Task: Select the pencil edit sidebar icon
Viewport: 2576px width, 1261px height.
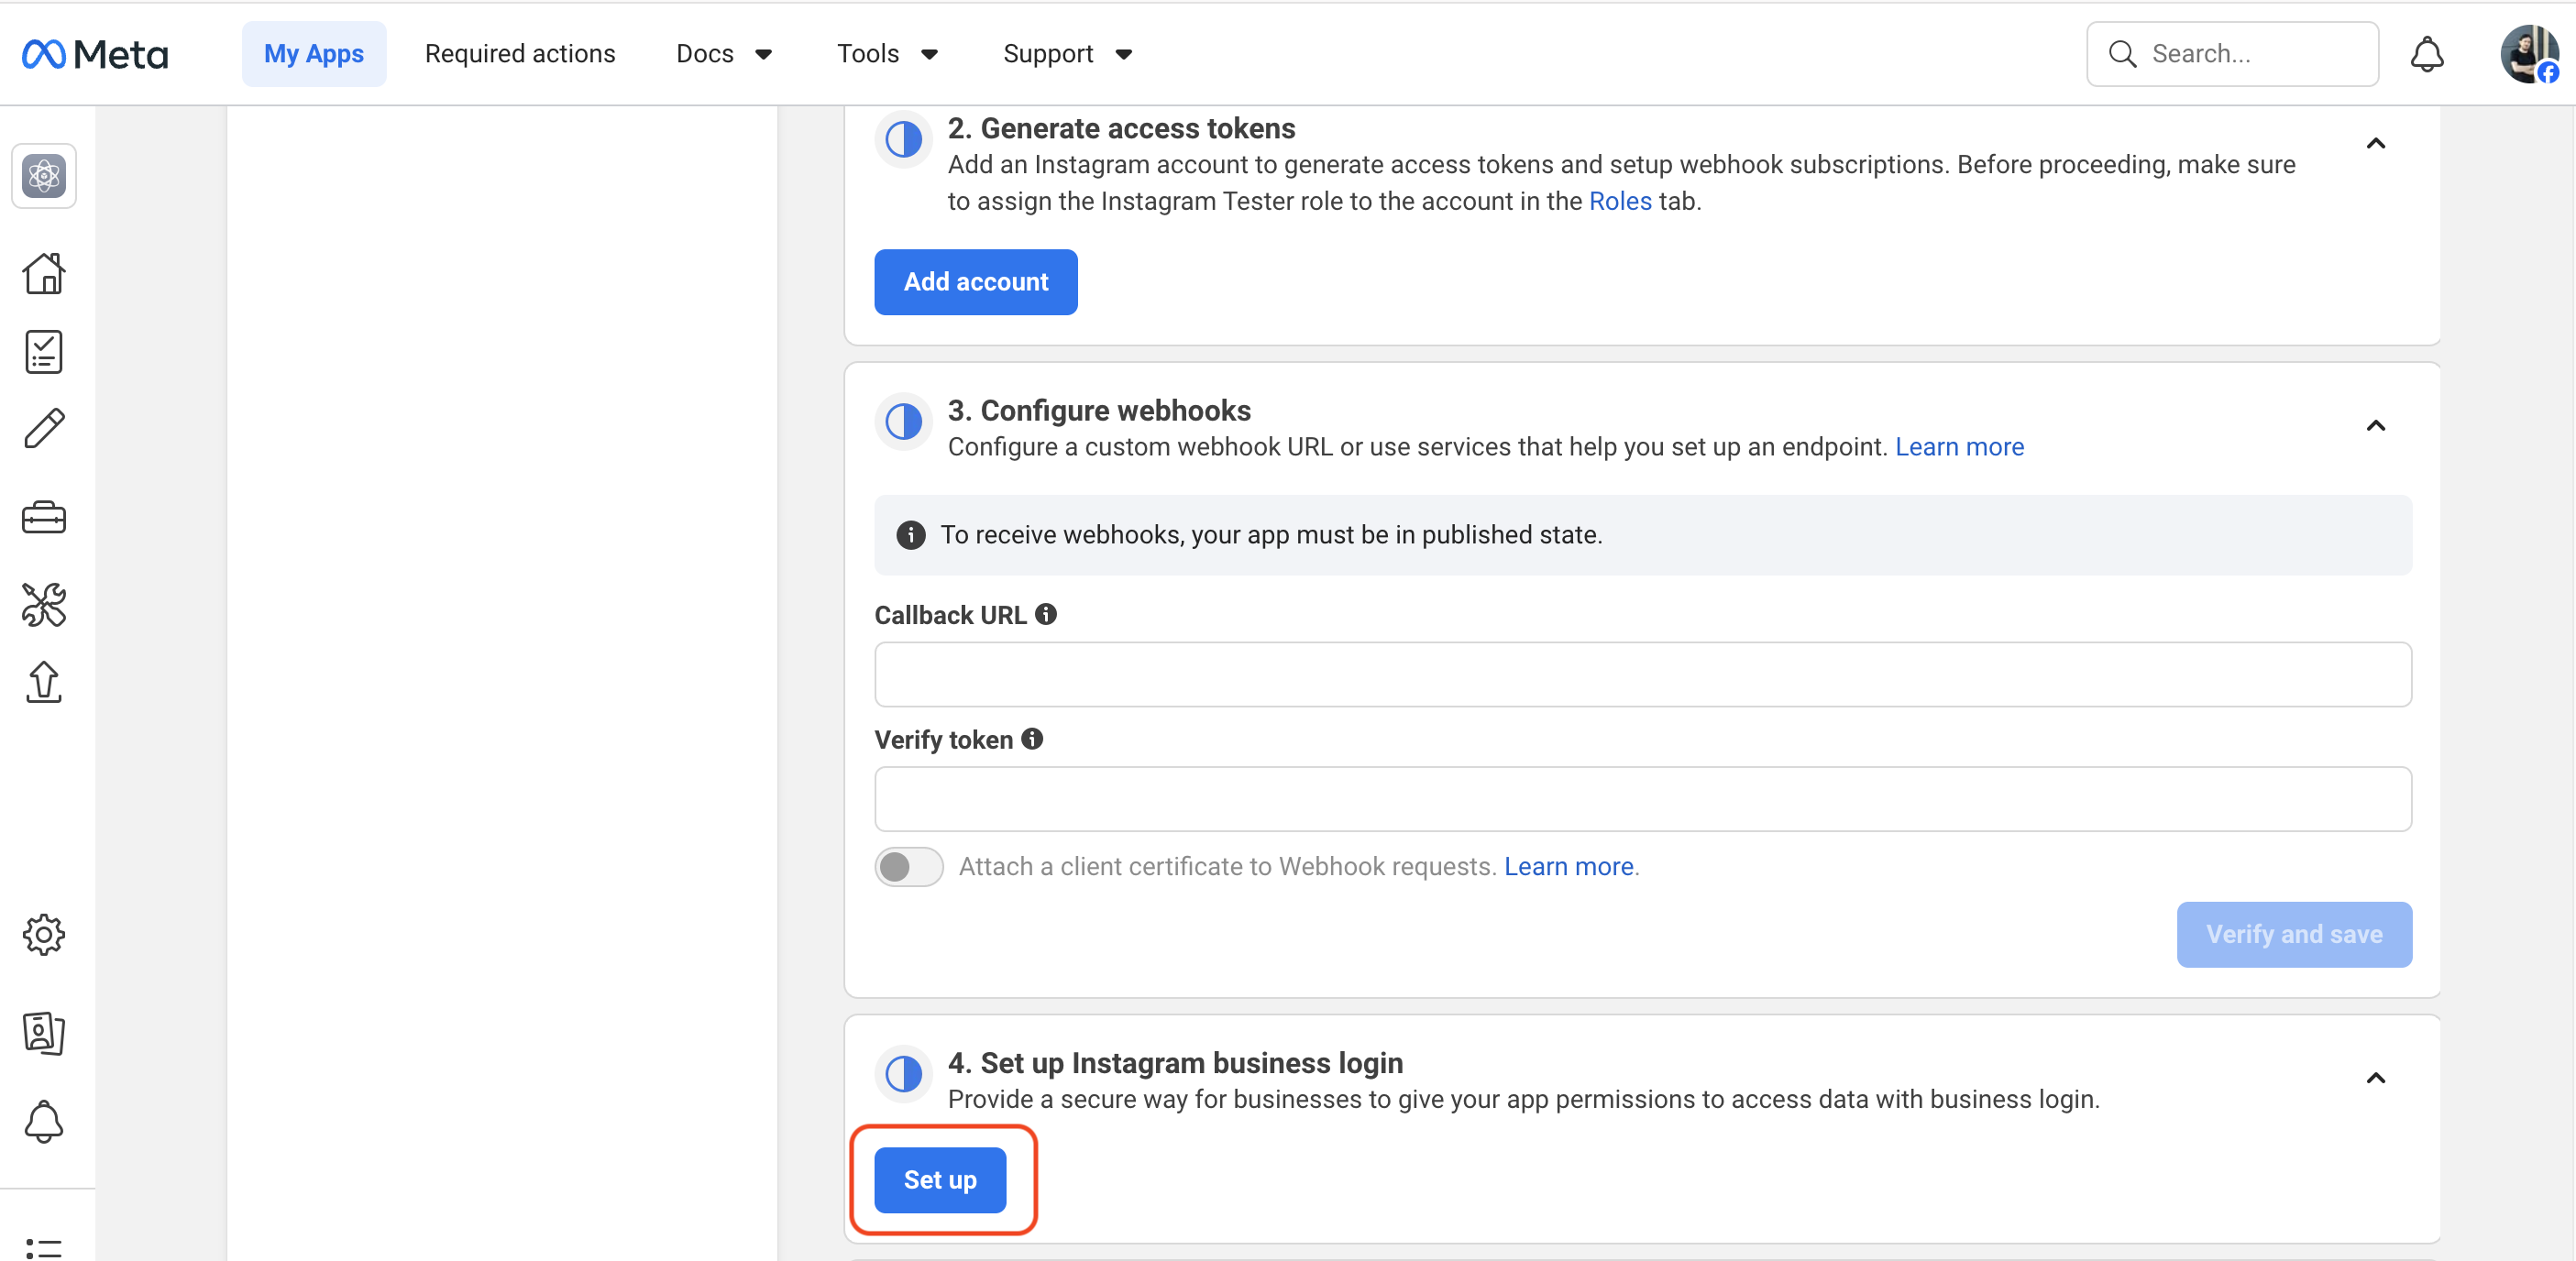Action: click(x=43, y=429)
